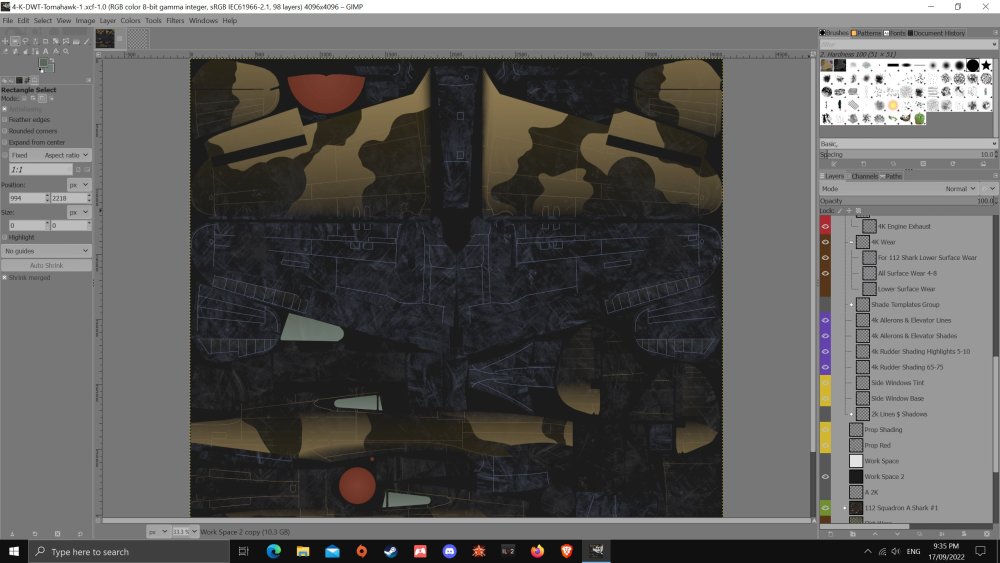Toggle visibility of 4K Engine Exhaust layer
This screenshot has width=1000, height=563.
pyautogui.click(x=825, y=226)
